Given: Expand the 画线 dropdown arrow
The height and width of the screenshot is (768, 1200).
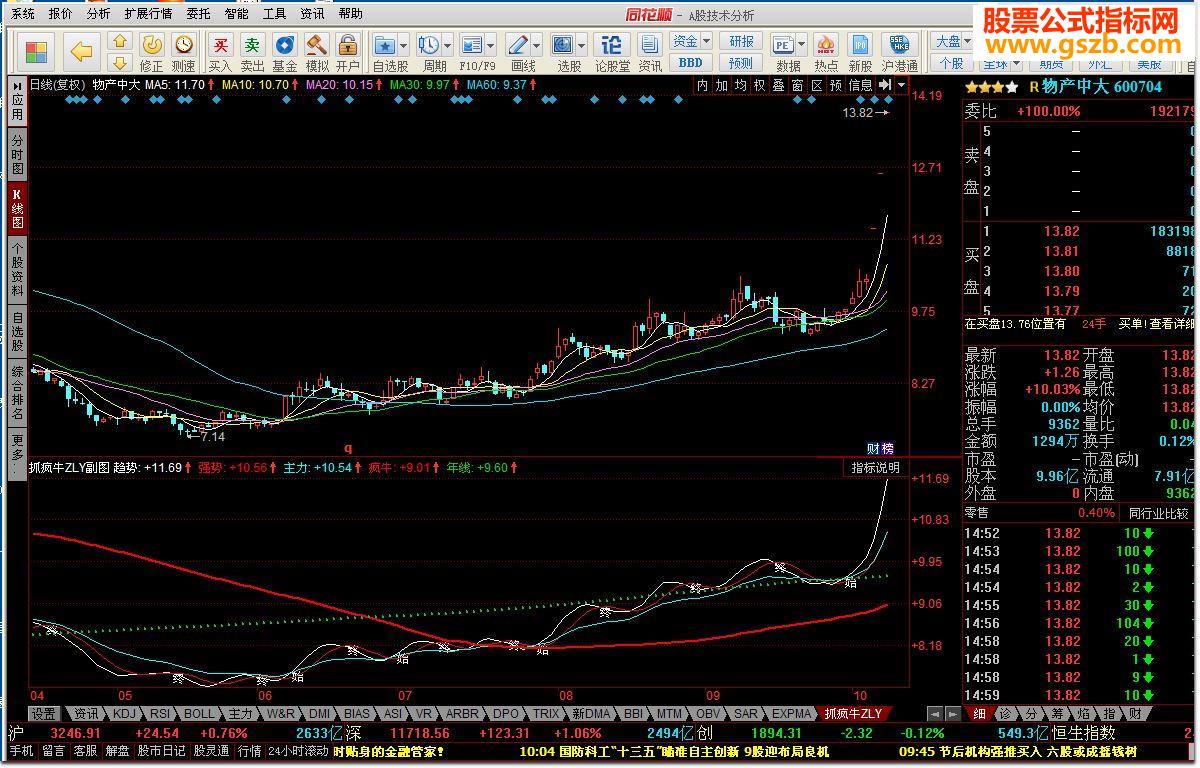Looking at the screenshot, I should pos(536,46).
